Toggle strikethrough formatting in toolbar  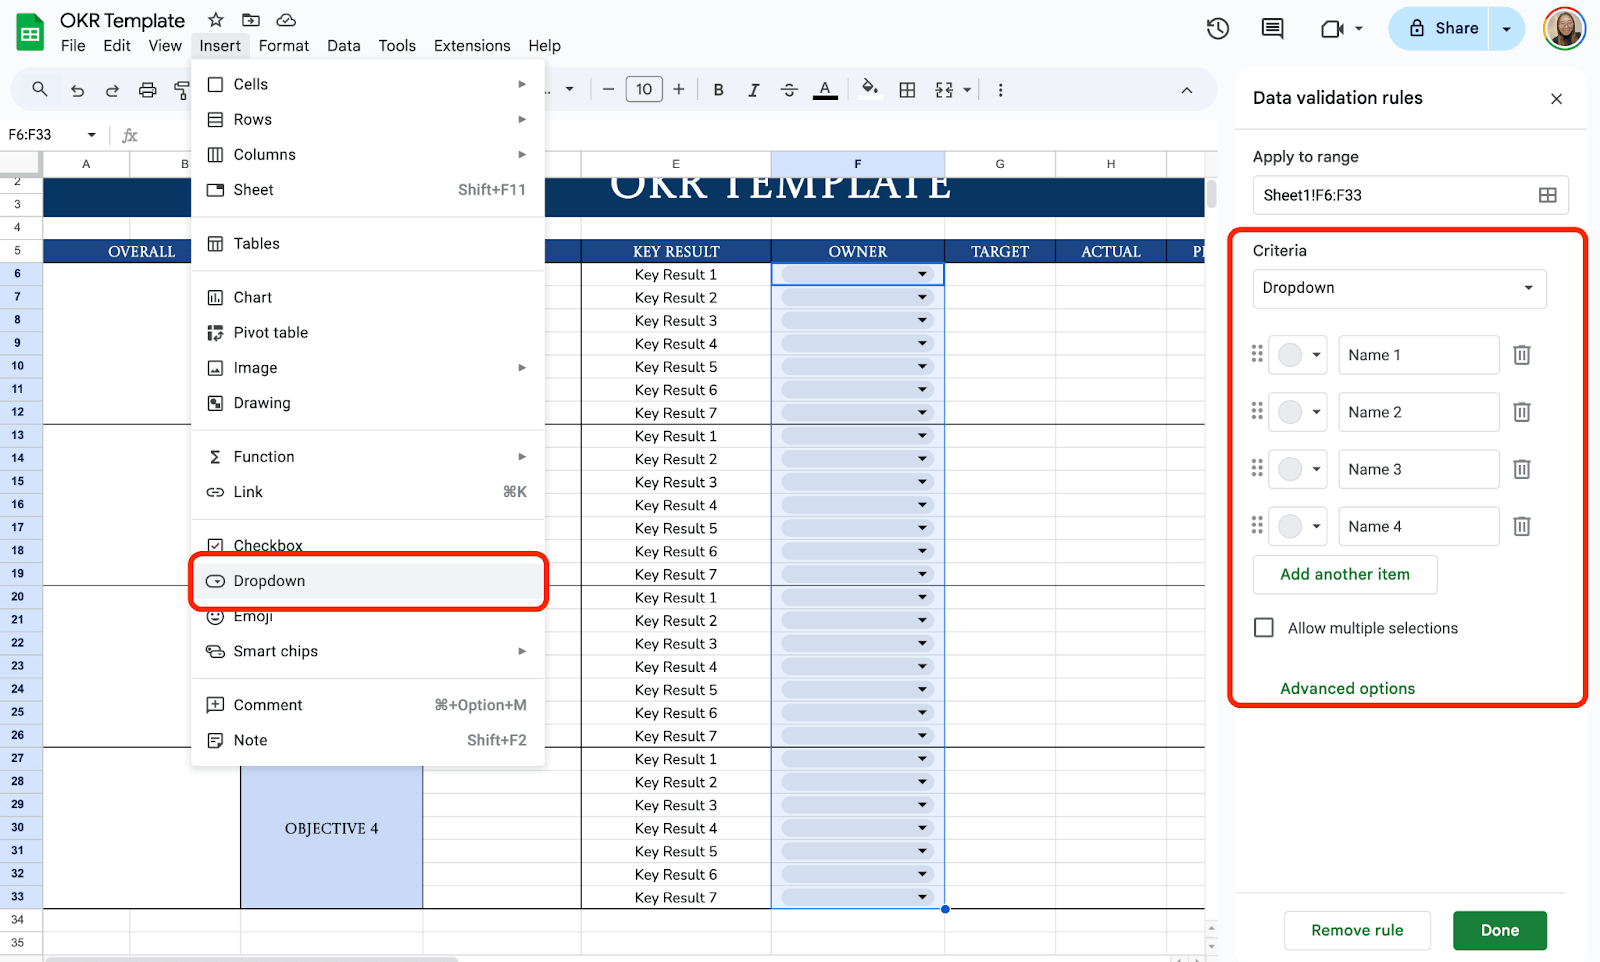789,90
